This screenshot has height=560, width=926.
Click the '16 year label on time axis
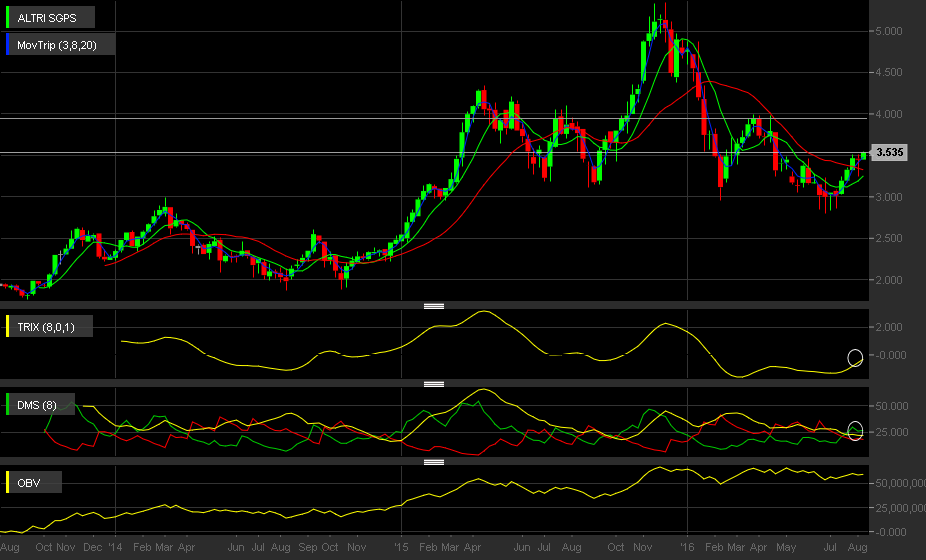(x=687, y=547)
